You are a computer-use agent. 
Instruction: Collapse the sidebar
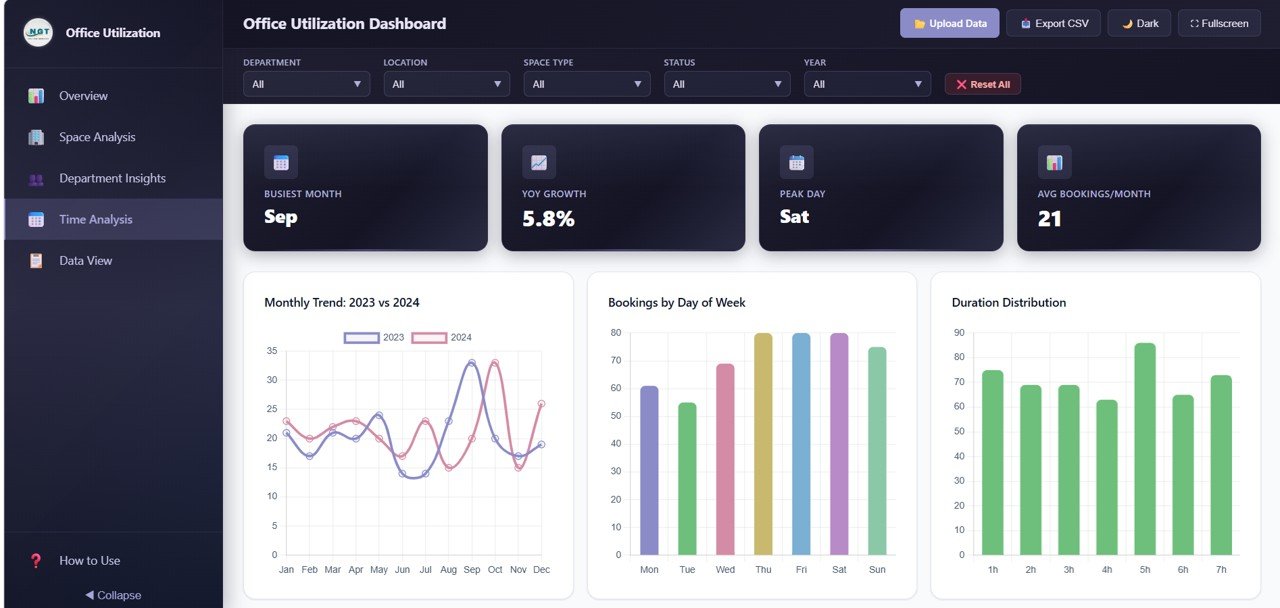pyautogui.click(x=111, y=595)
